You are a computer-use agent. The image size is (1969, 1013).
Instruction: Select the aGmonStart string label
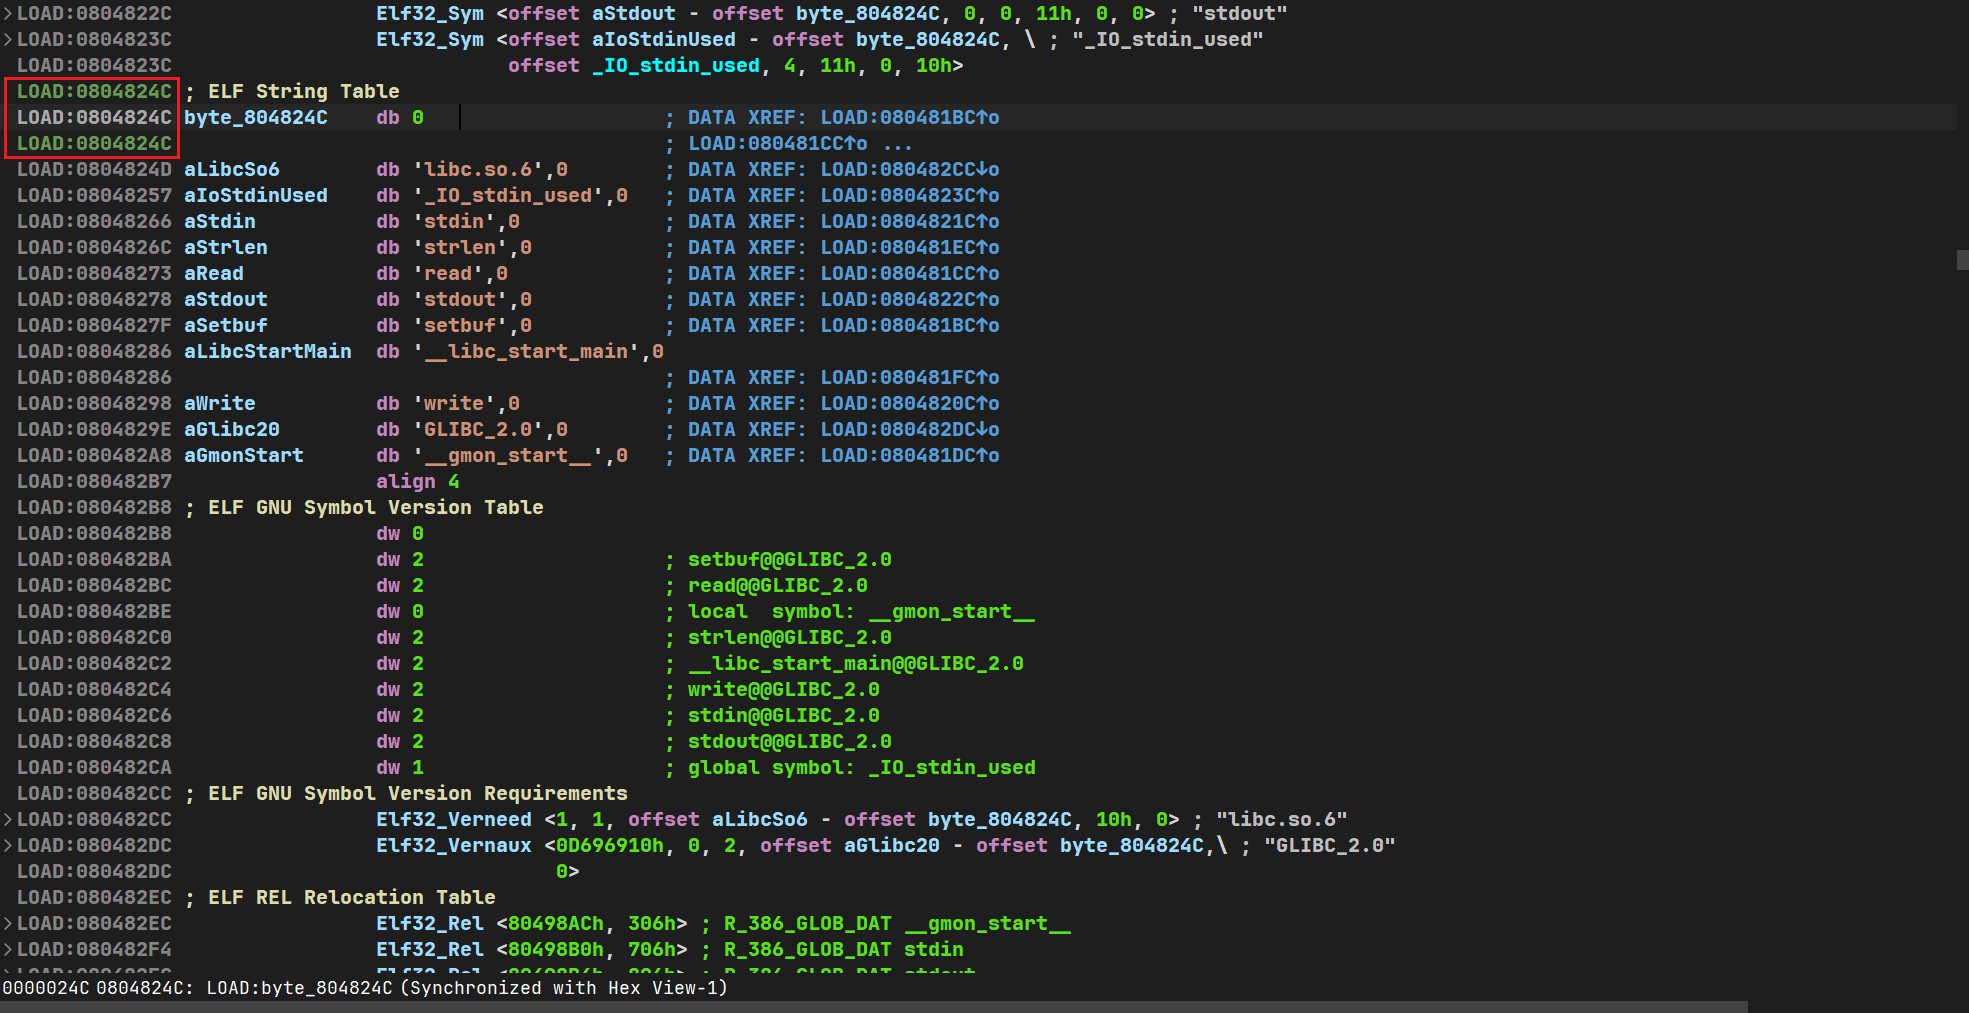point(243,456)
